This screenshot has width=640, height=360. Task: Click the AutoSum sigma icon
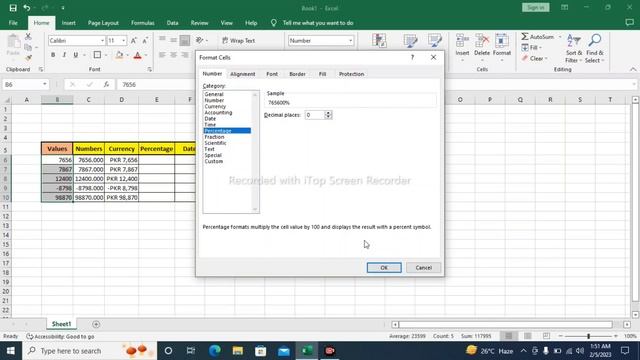(x=525, y=37)
